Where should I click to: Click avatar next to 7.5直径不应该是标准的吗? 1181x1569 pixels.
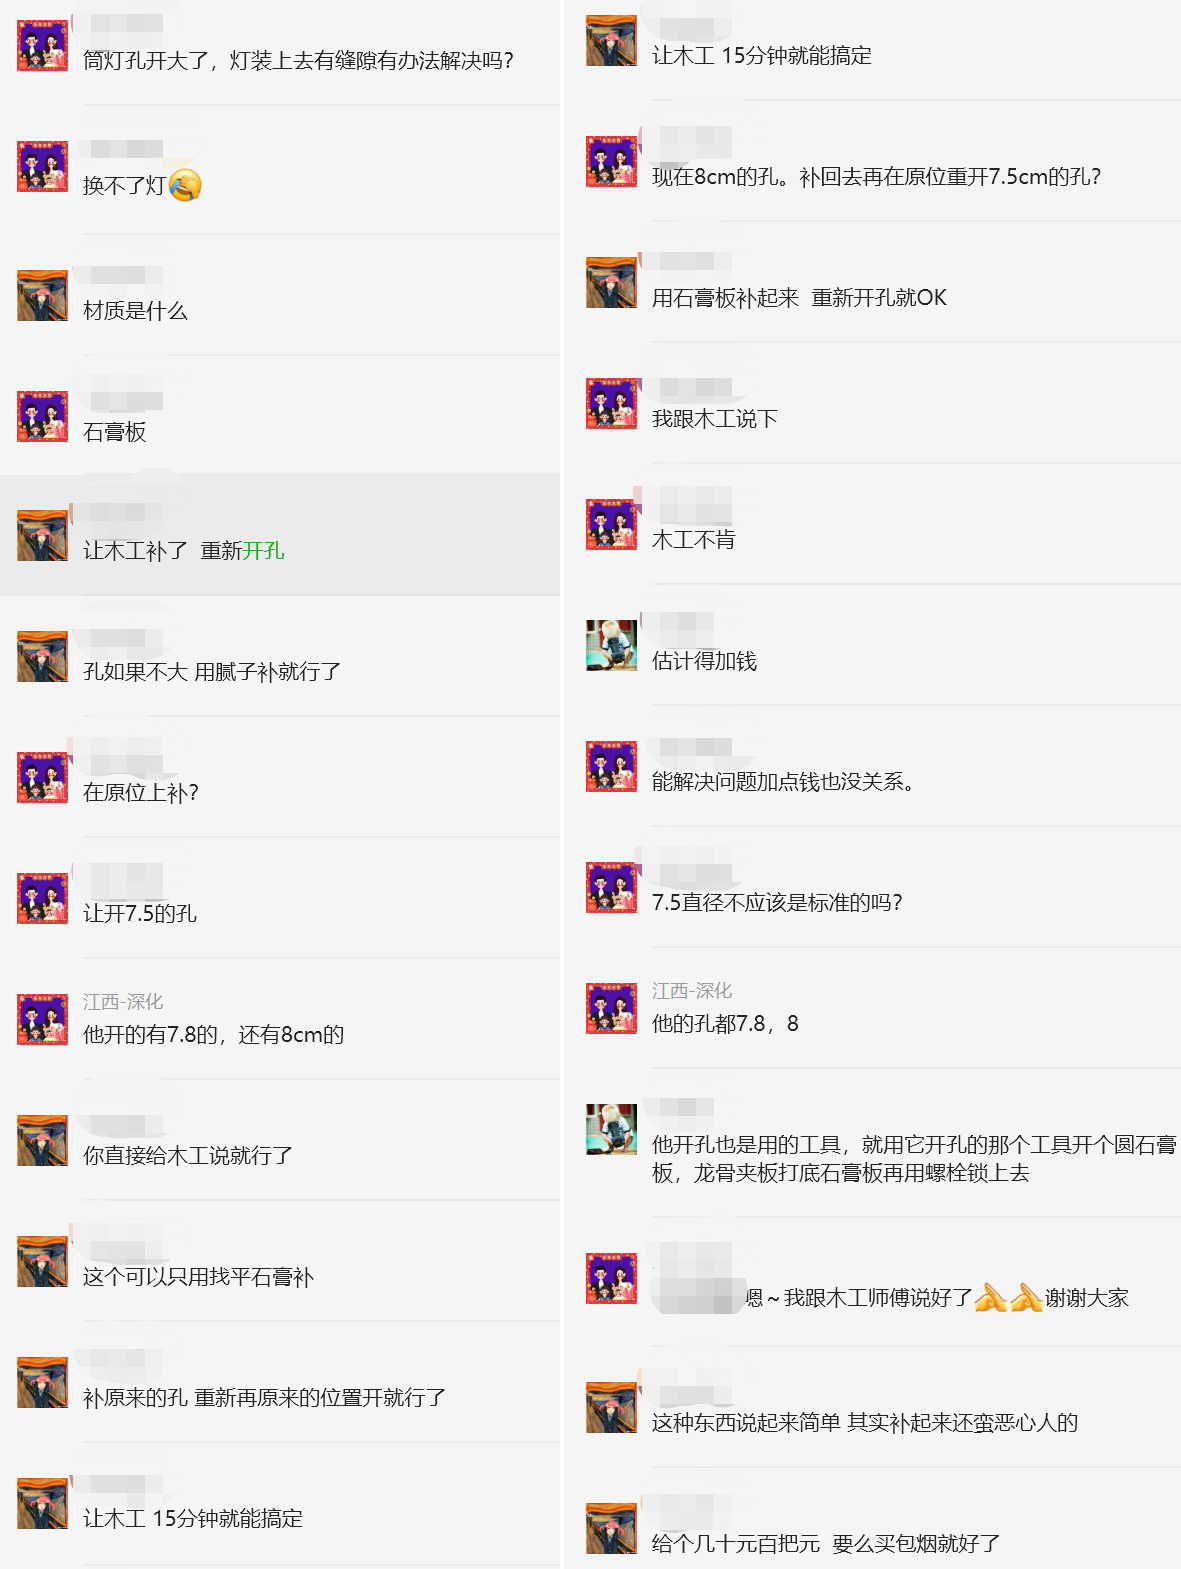(x=611, y=887)
